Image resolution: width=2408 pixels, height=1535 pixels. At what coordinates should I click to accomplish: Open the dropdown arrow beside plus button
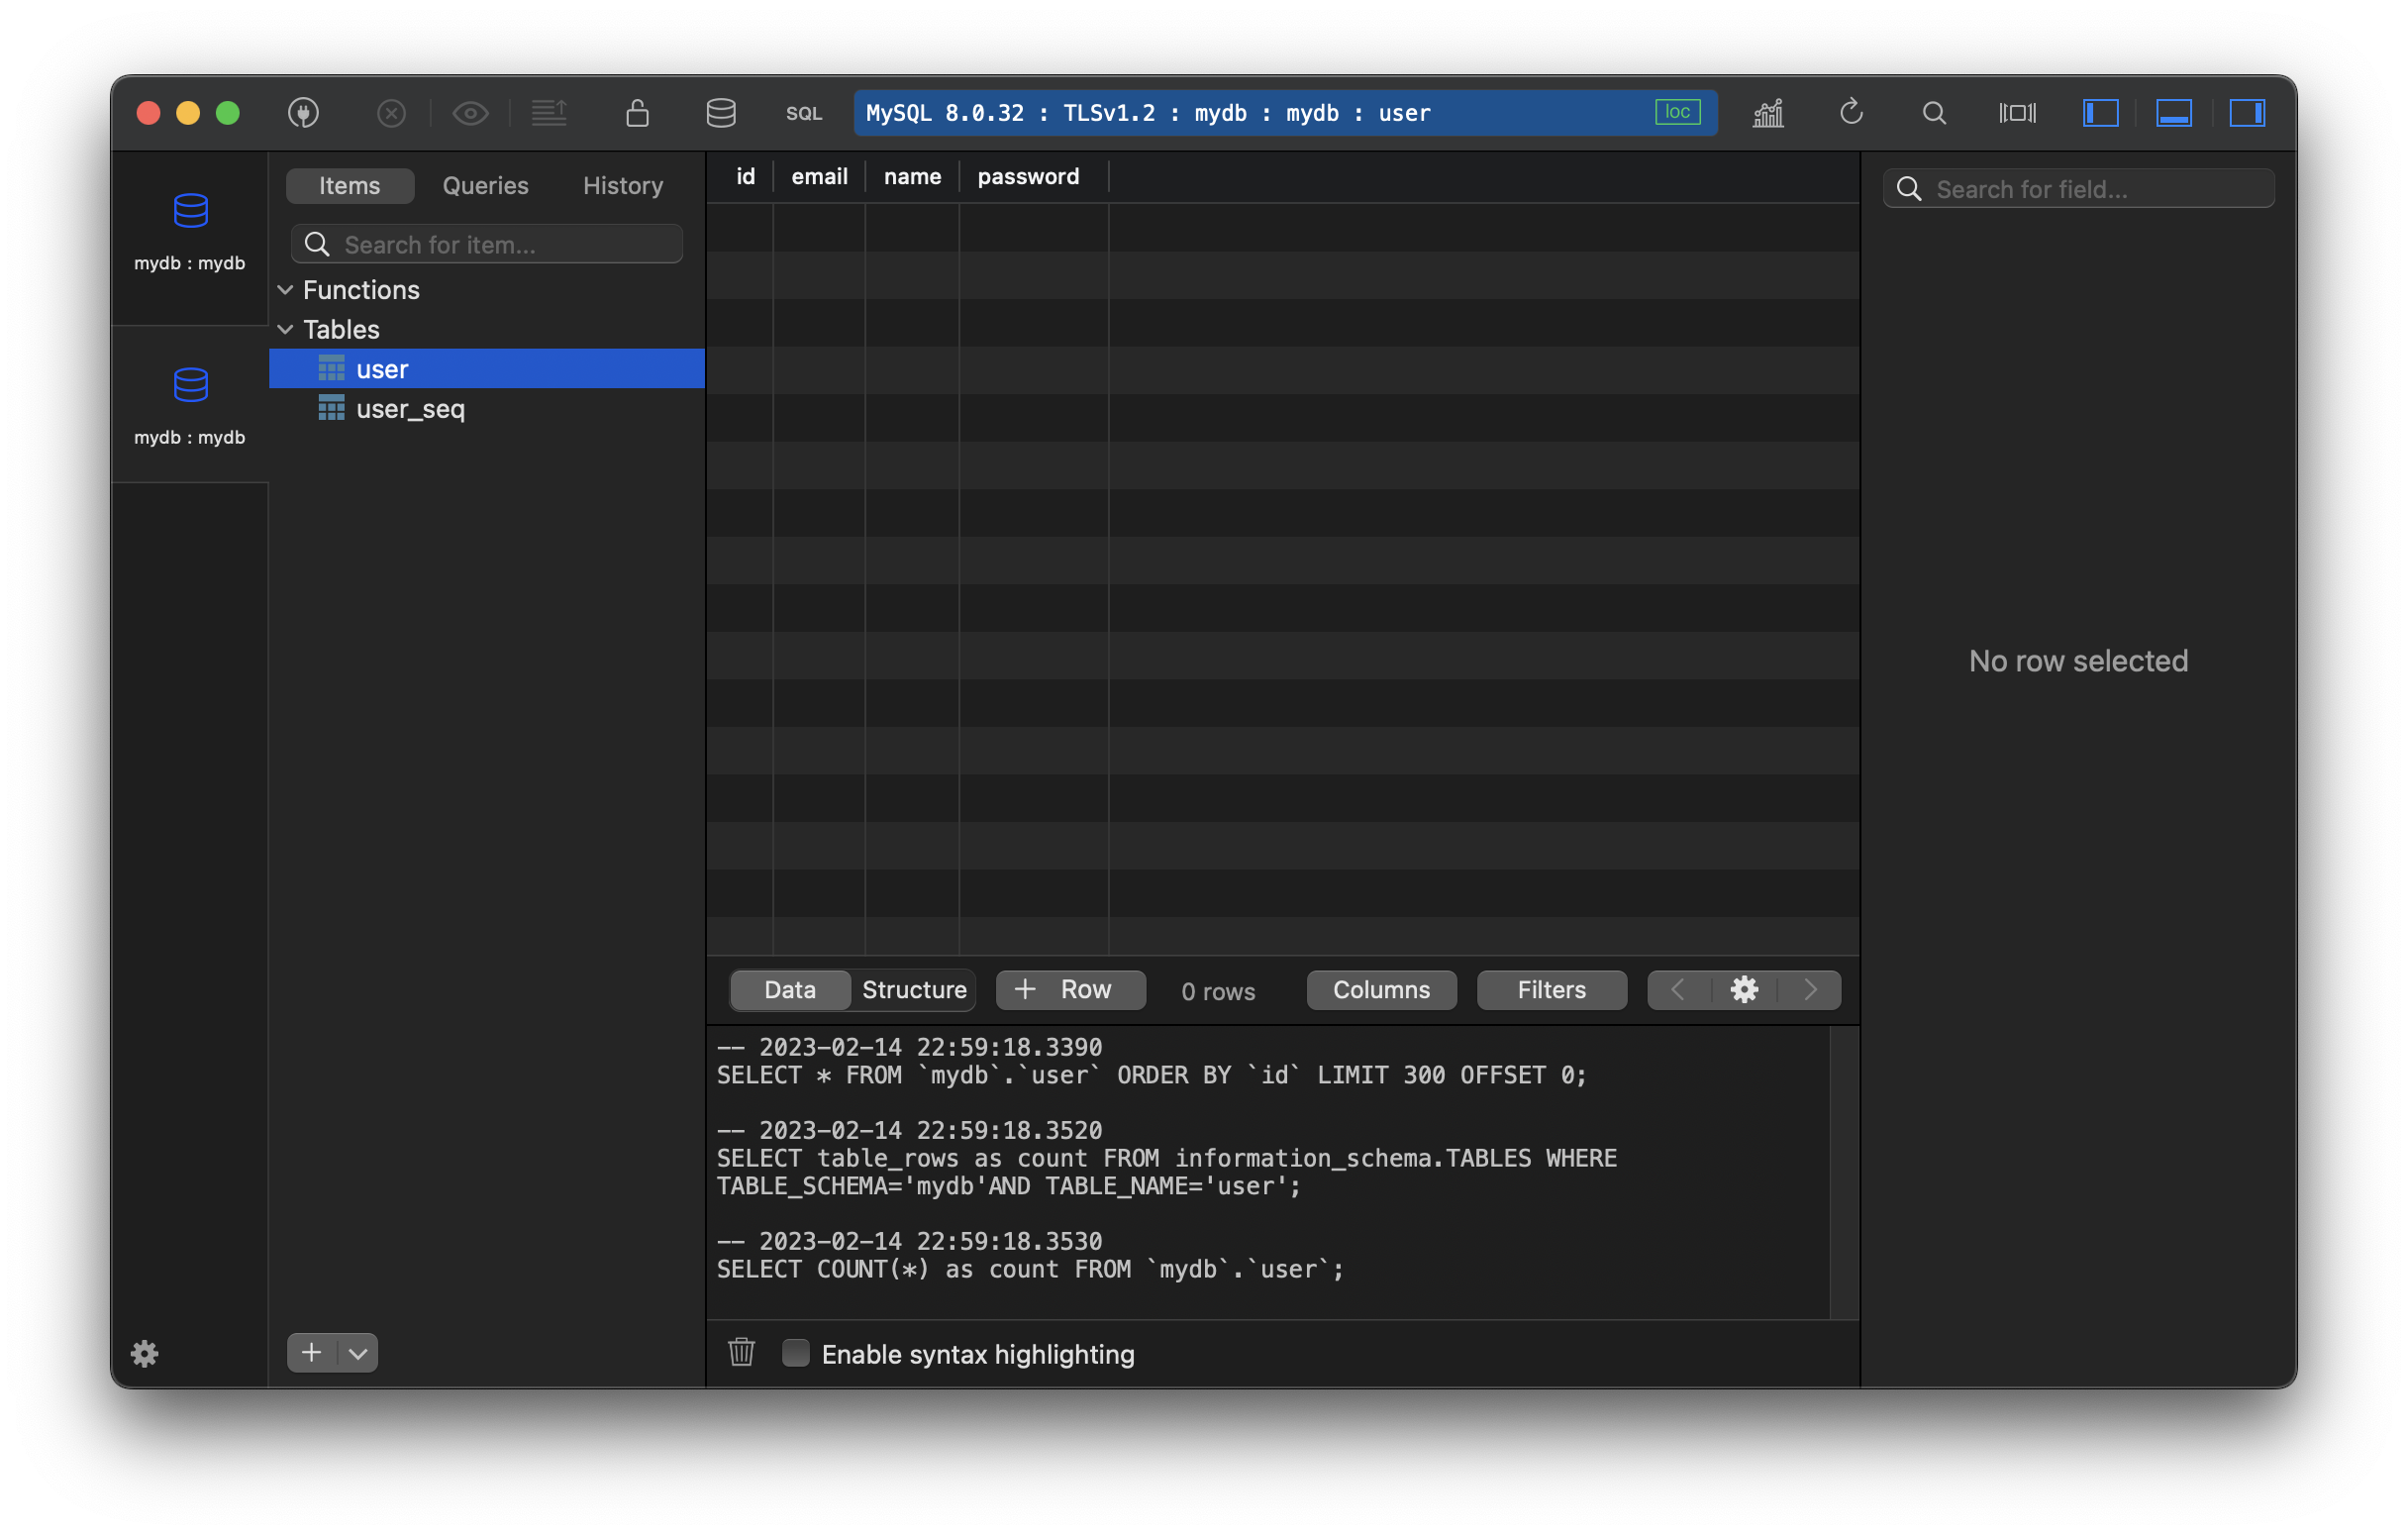[358, 1353]
